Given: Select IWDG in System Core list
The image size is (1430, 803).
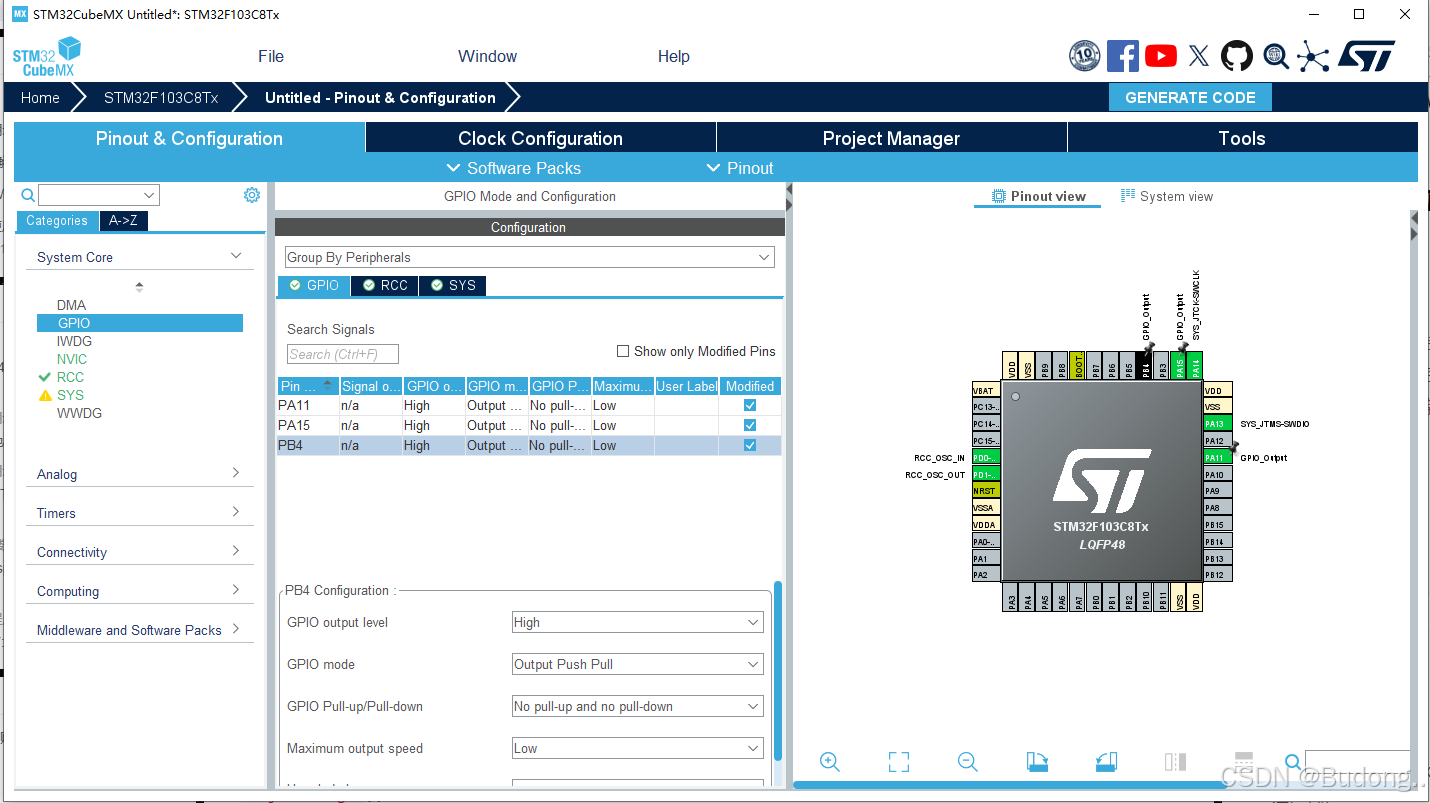Looking at the screenshot, I should click(x=74, y=341).
